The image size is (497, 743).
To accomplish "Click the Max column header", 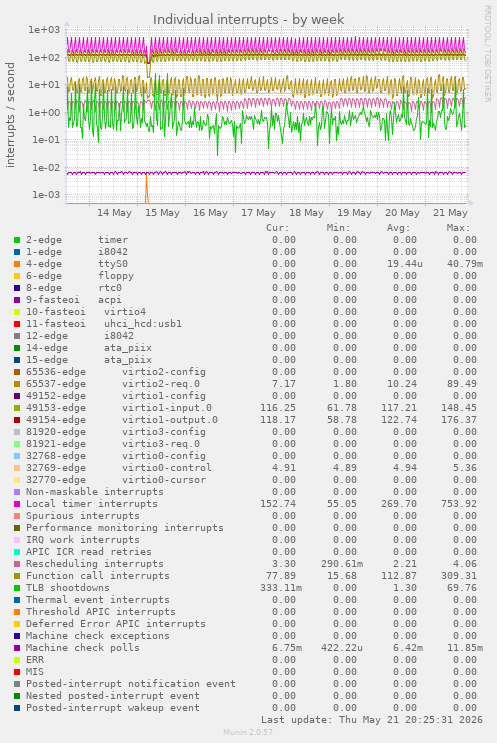I will point(458,228).
